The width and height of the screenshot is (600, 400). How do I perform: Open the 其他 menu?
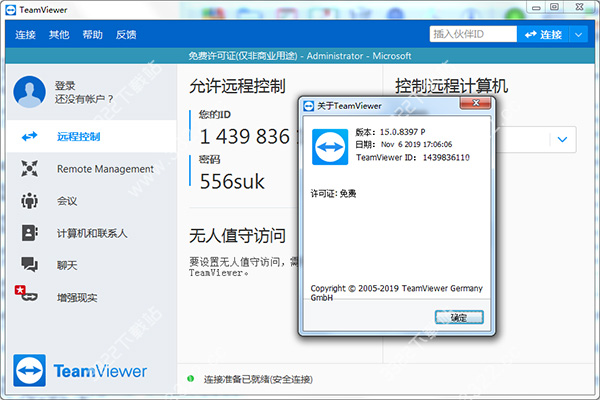click(59, 34)
